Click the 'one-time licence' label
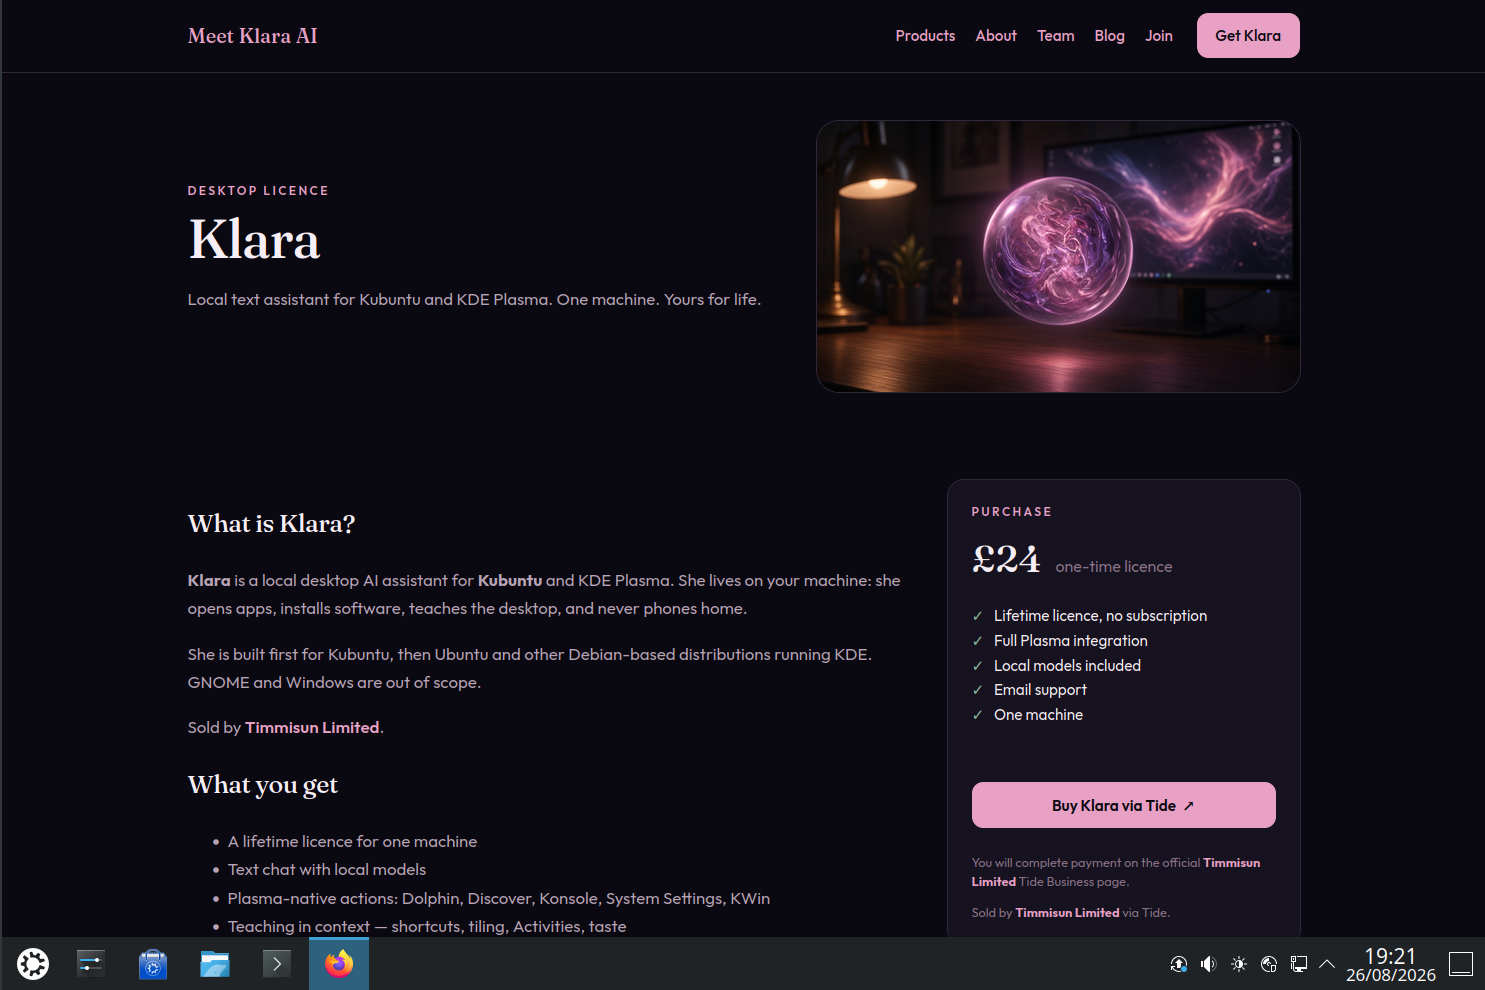Image resolution: width=1485 pixels, height=990 pixels. (x=1114, y=567)
